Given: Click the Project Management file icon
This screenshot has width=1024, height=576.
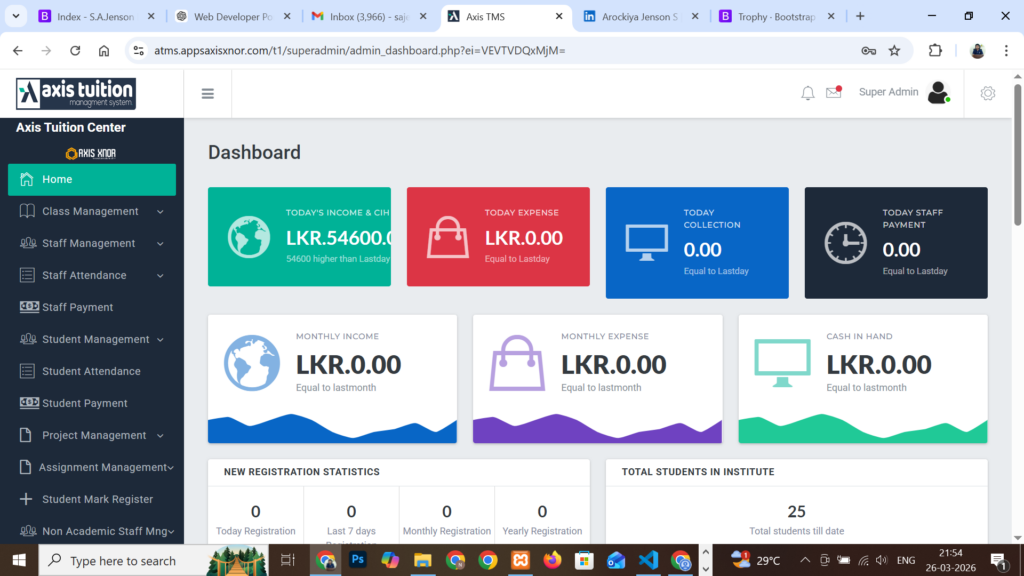Looking at the screenshot, I should [x=25, y=435].
